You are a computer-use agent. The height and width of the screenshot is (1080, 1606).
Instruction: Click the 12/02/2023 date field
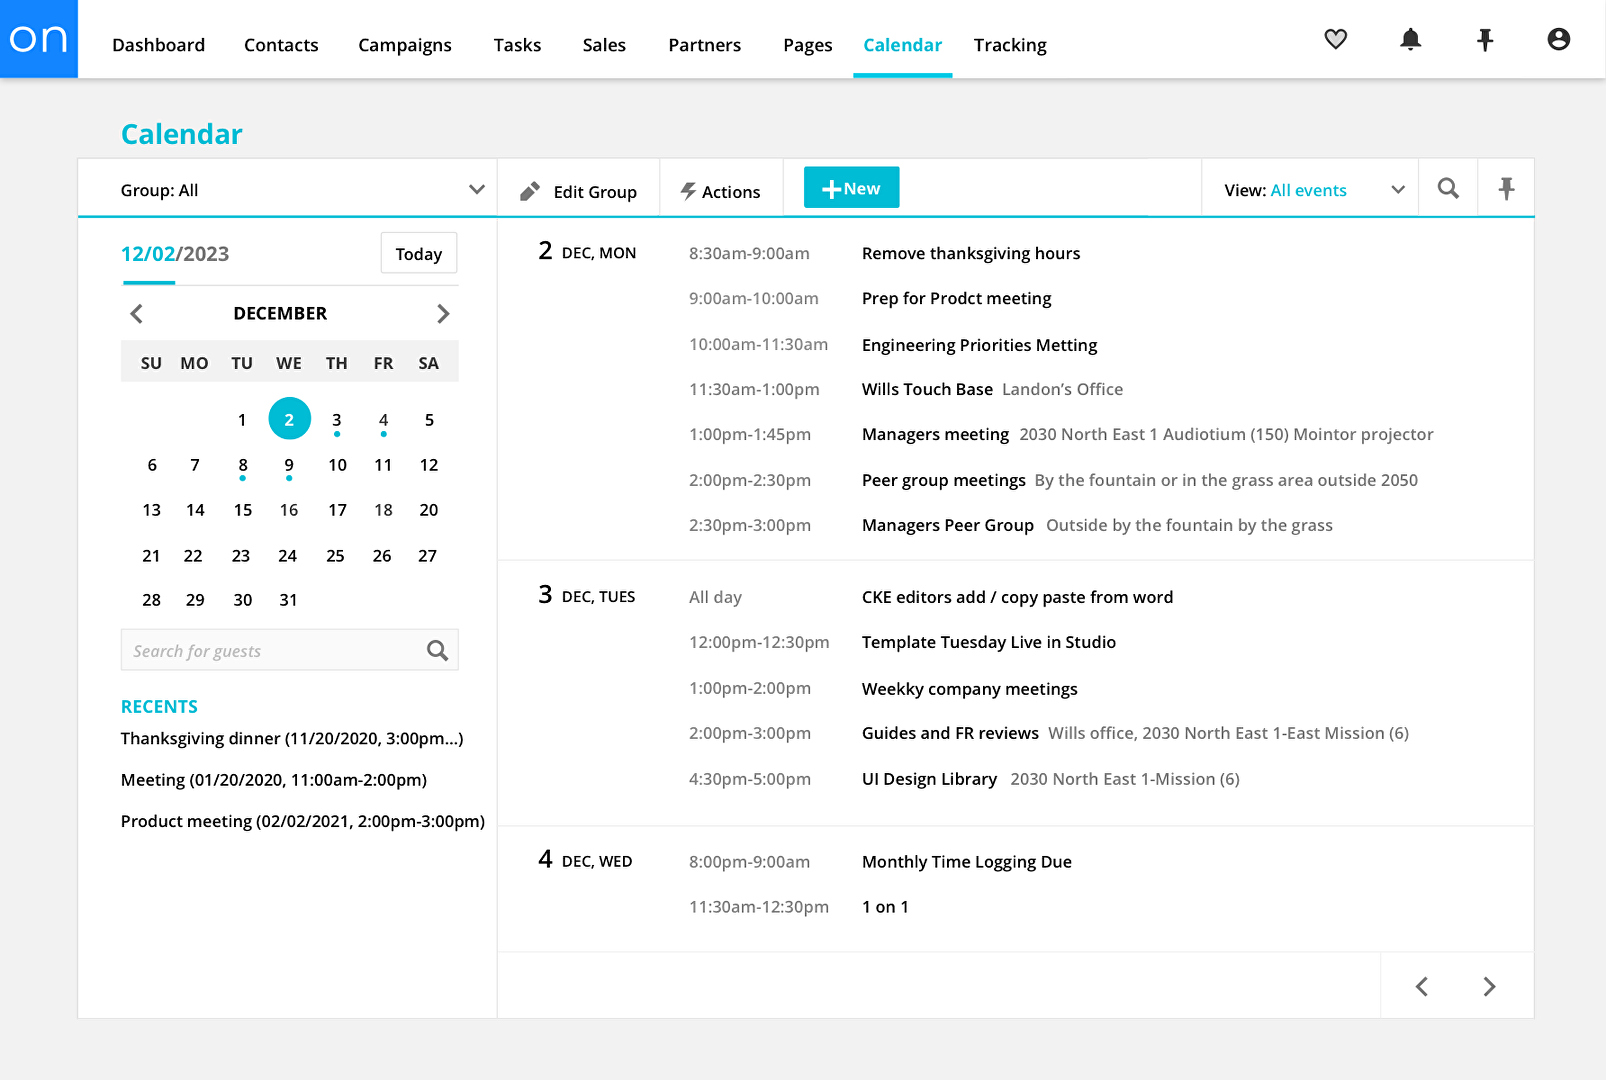(175, 254)
